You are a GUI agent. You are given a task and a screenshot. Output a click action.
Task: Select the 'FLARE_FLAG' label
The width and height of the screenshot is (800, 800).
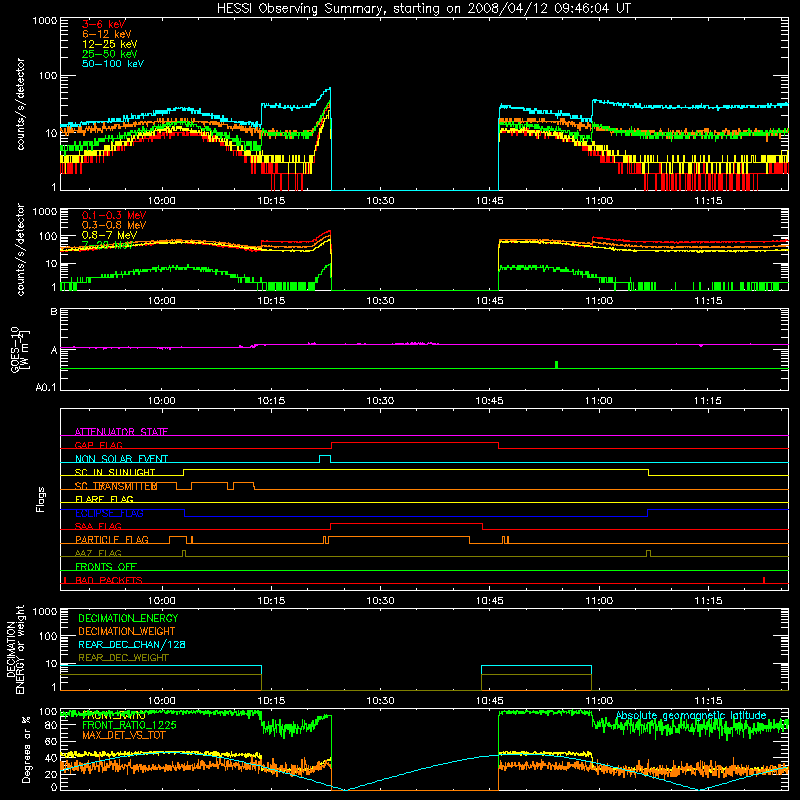(x=104, y=499)
